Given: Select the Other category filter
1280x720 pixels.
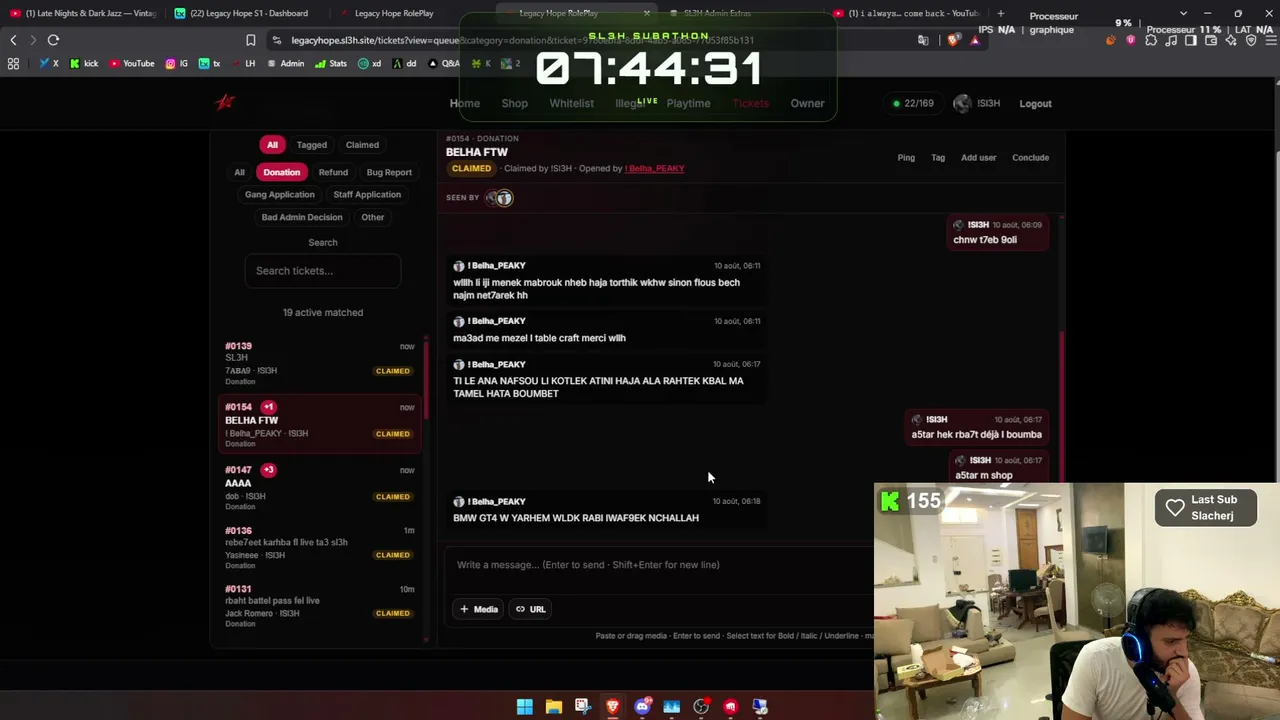Looking at the screenshot, I should coord(373,217).
